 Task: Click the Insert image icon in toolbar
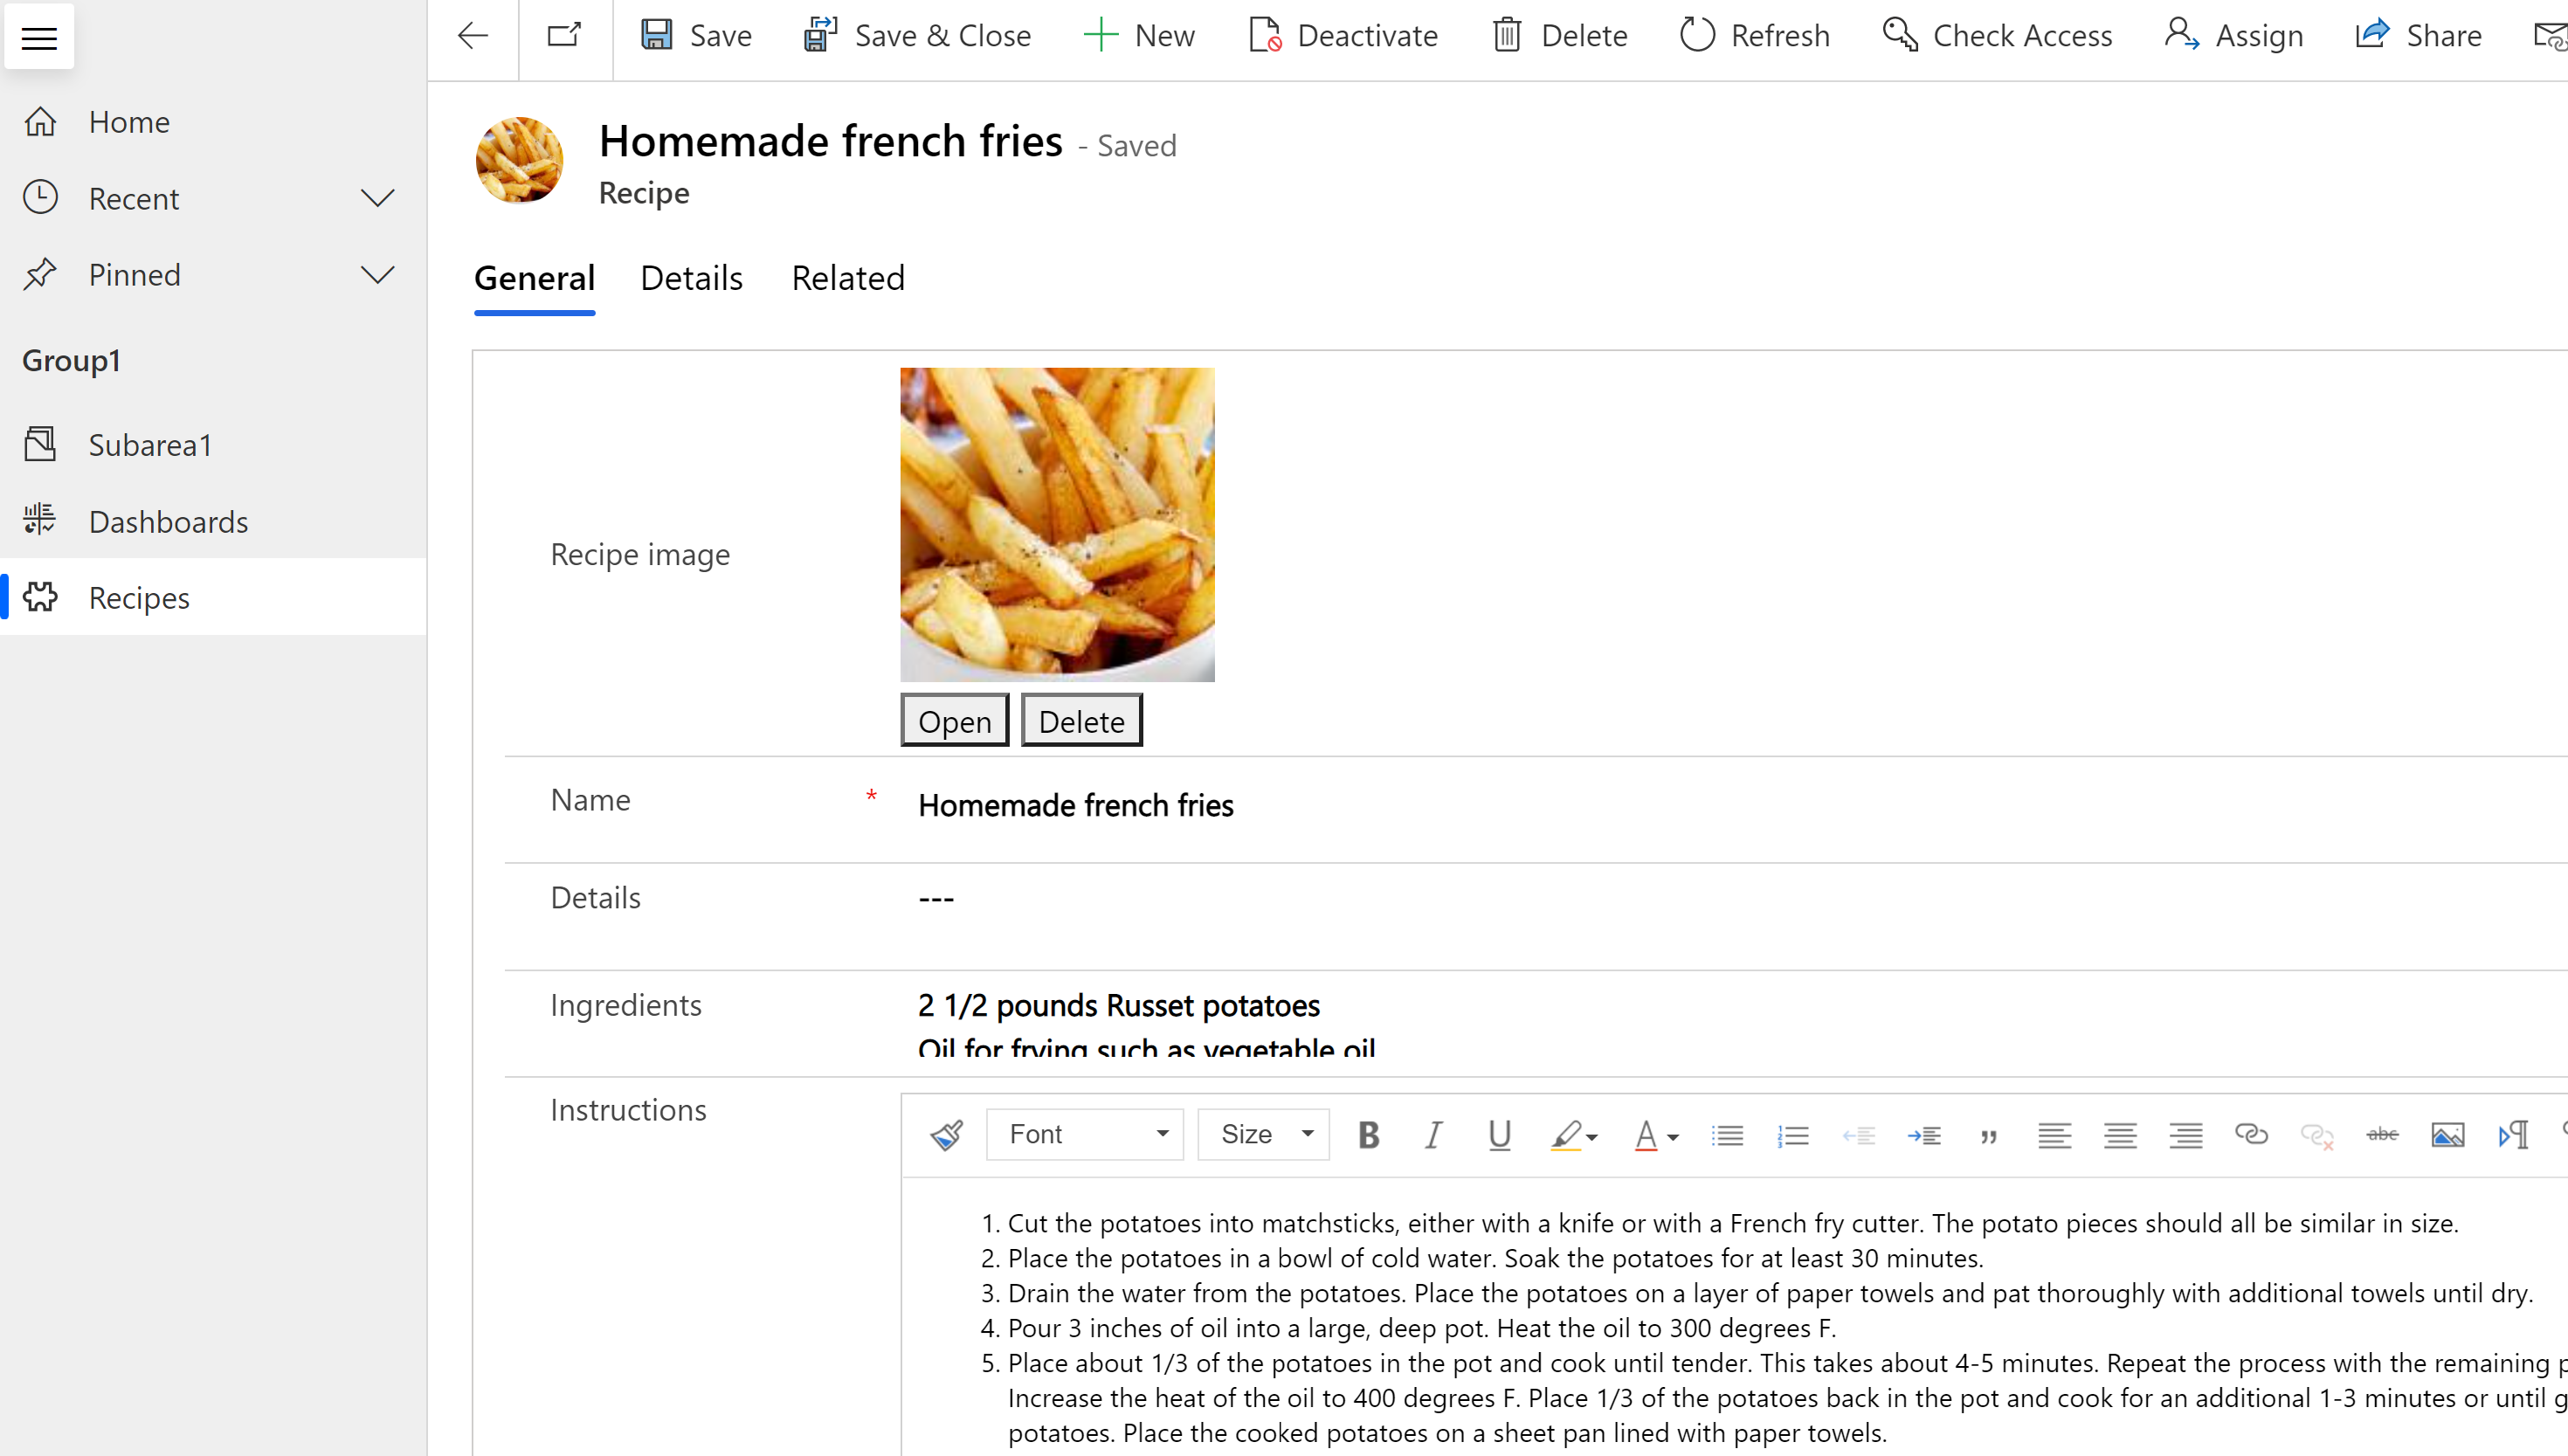click(2448, 1134)
